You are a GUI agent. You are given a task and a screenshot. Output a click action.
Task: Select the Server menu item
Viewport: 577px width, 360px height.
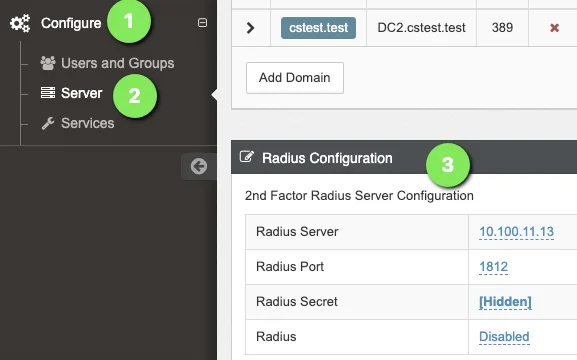(81, 93)
